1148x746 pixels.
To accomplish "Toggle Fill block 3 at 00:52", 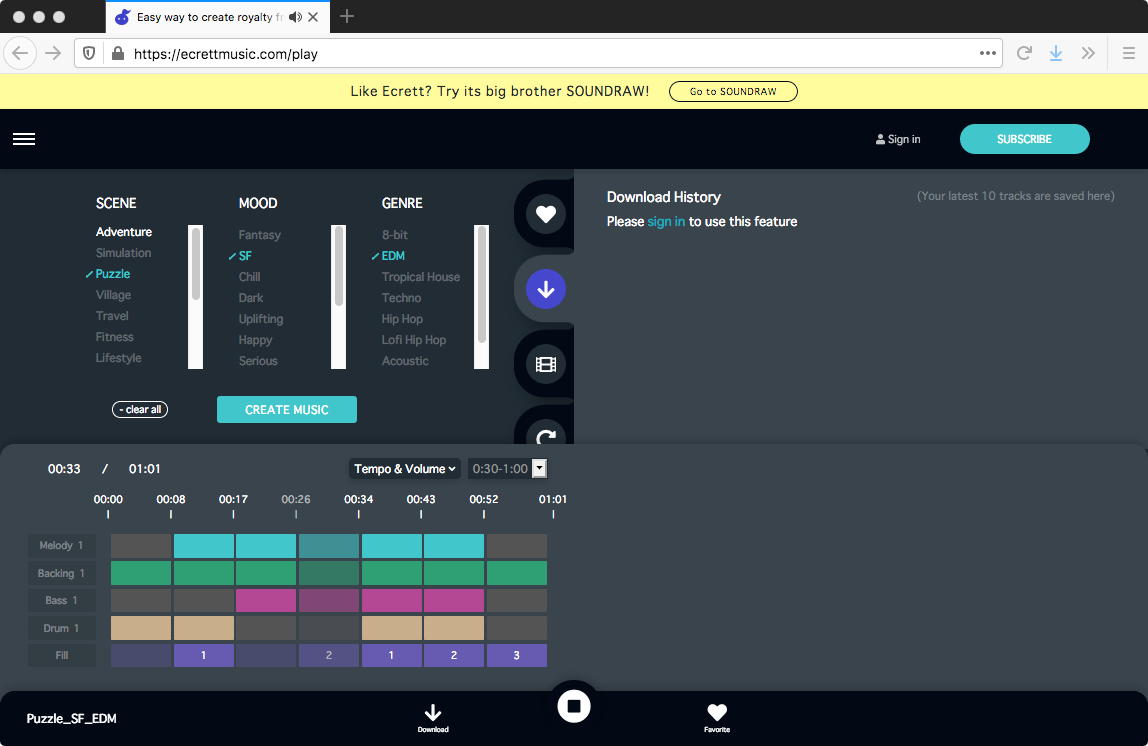I will coord(517,655).
